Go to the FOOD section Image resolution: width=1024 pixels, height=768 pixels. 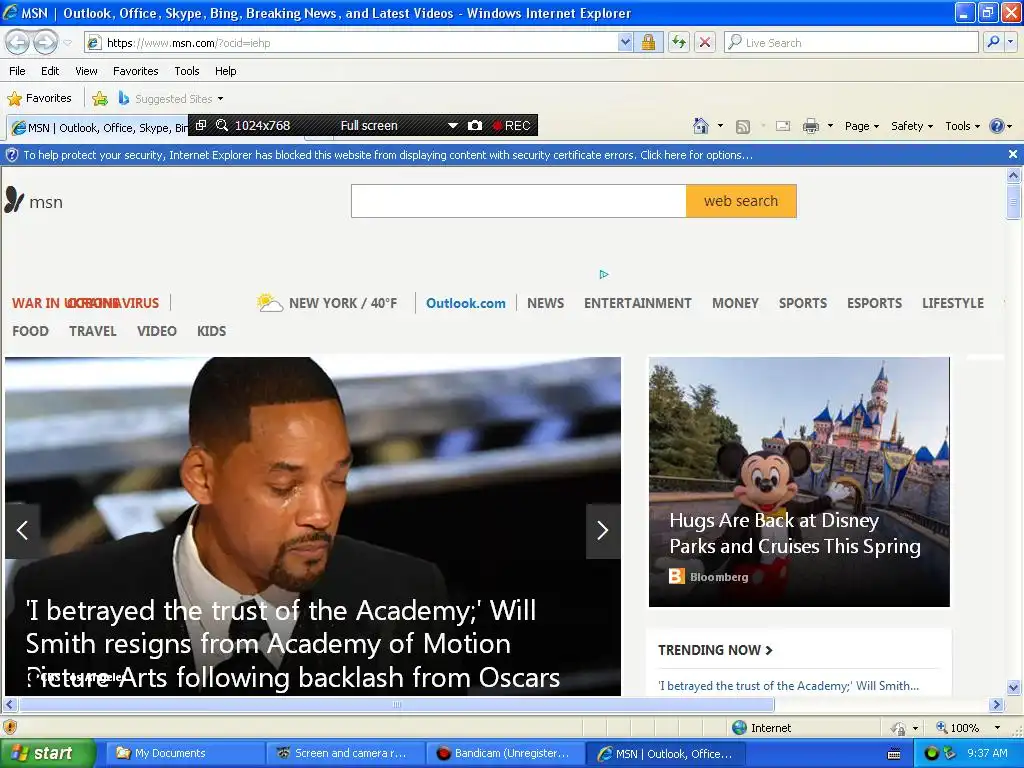coord(30,331)
